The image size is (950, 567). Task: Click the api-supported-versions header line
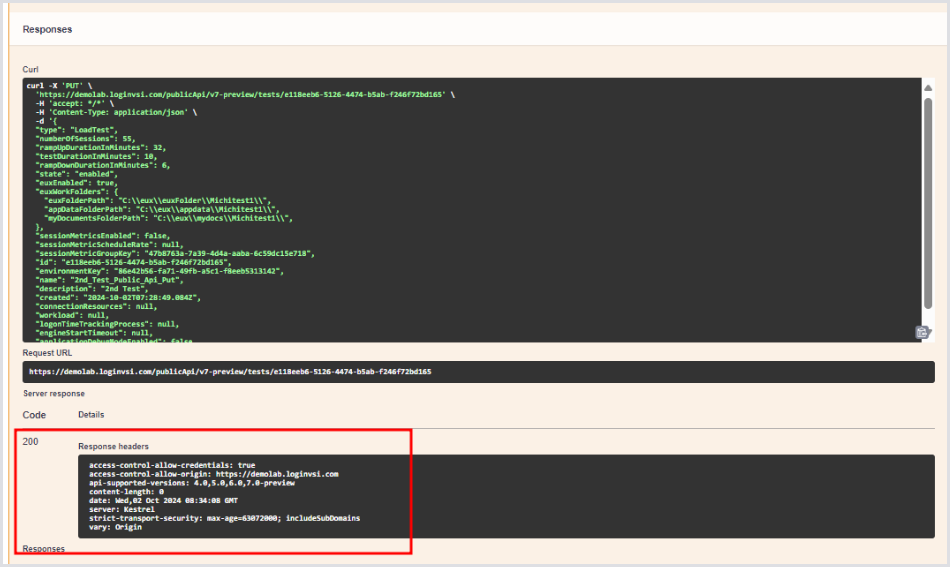coord(191,483)
